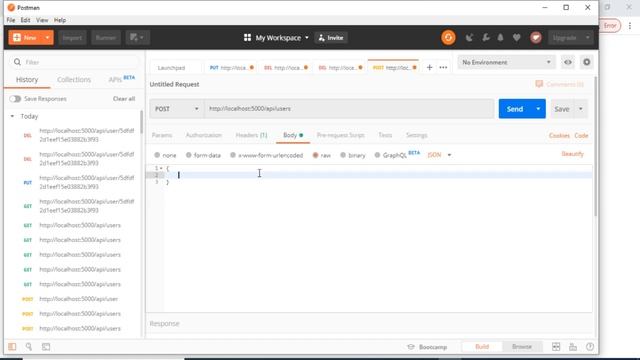Collapse the Today history group
The height and width of the screenshot is (360, 640).
(x=12, y=116)
